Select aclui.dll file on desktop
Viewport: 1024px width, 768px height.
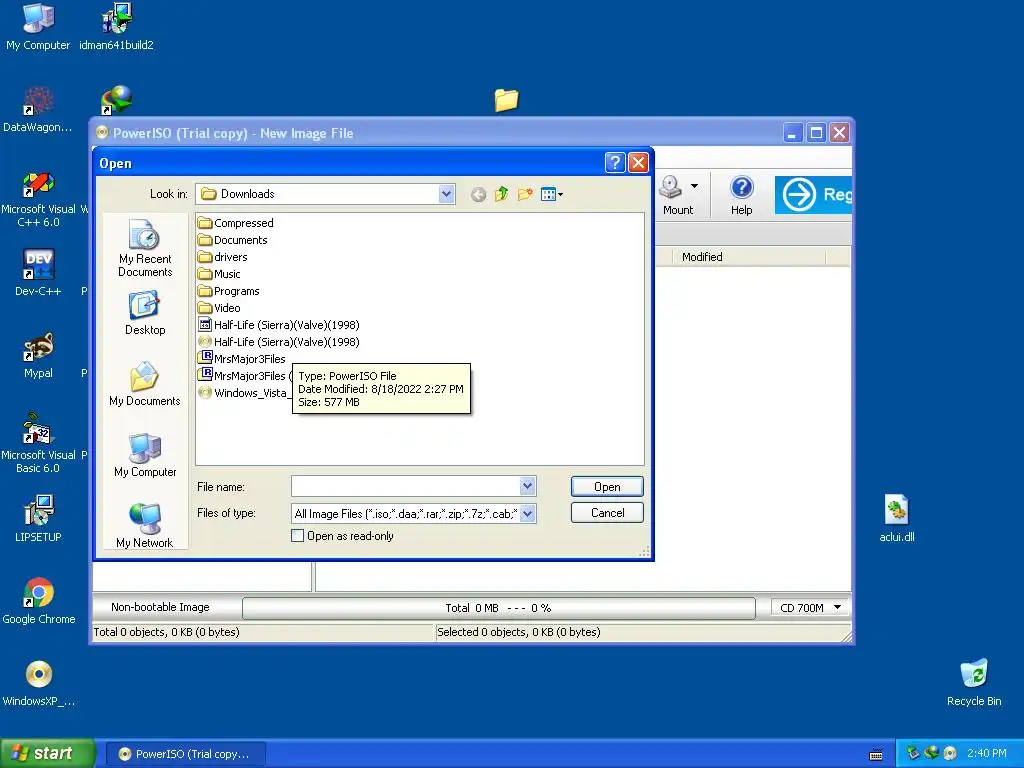point(897,519)
